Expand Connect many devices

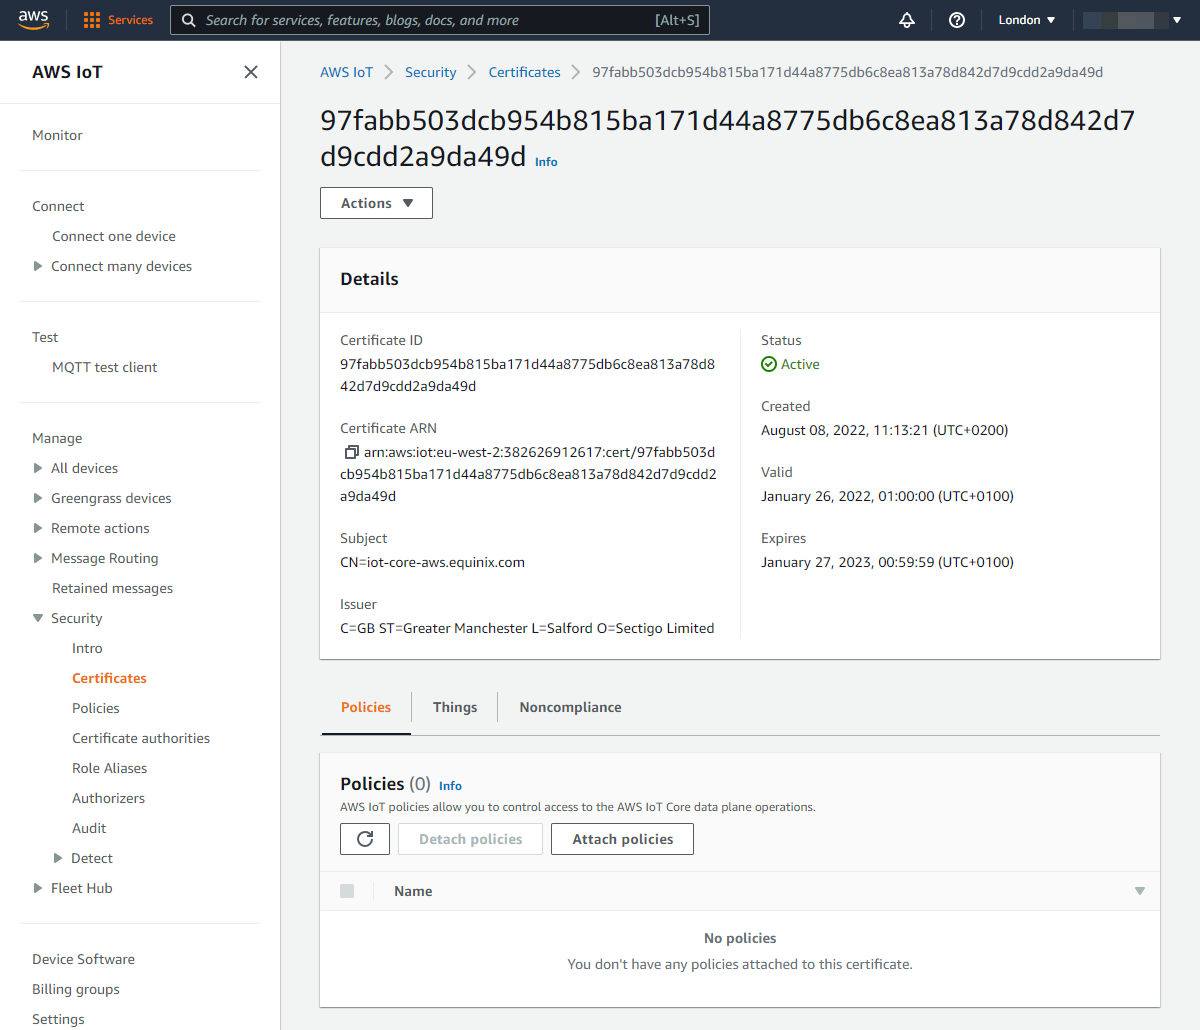38,266
